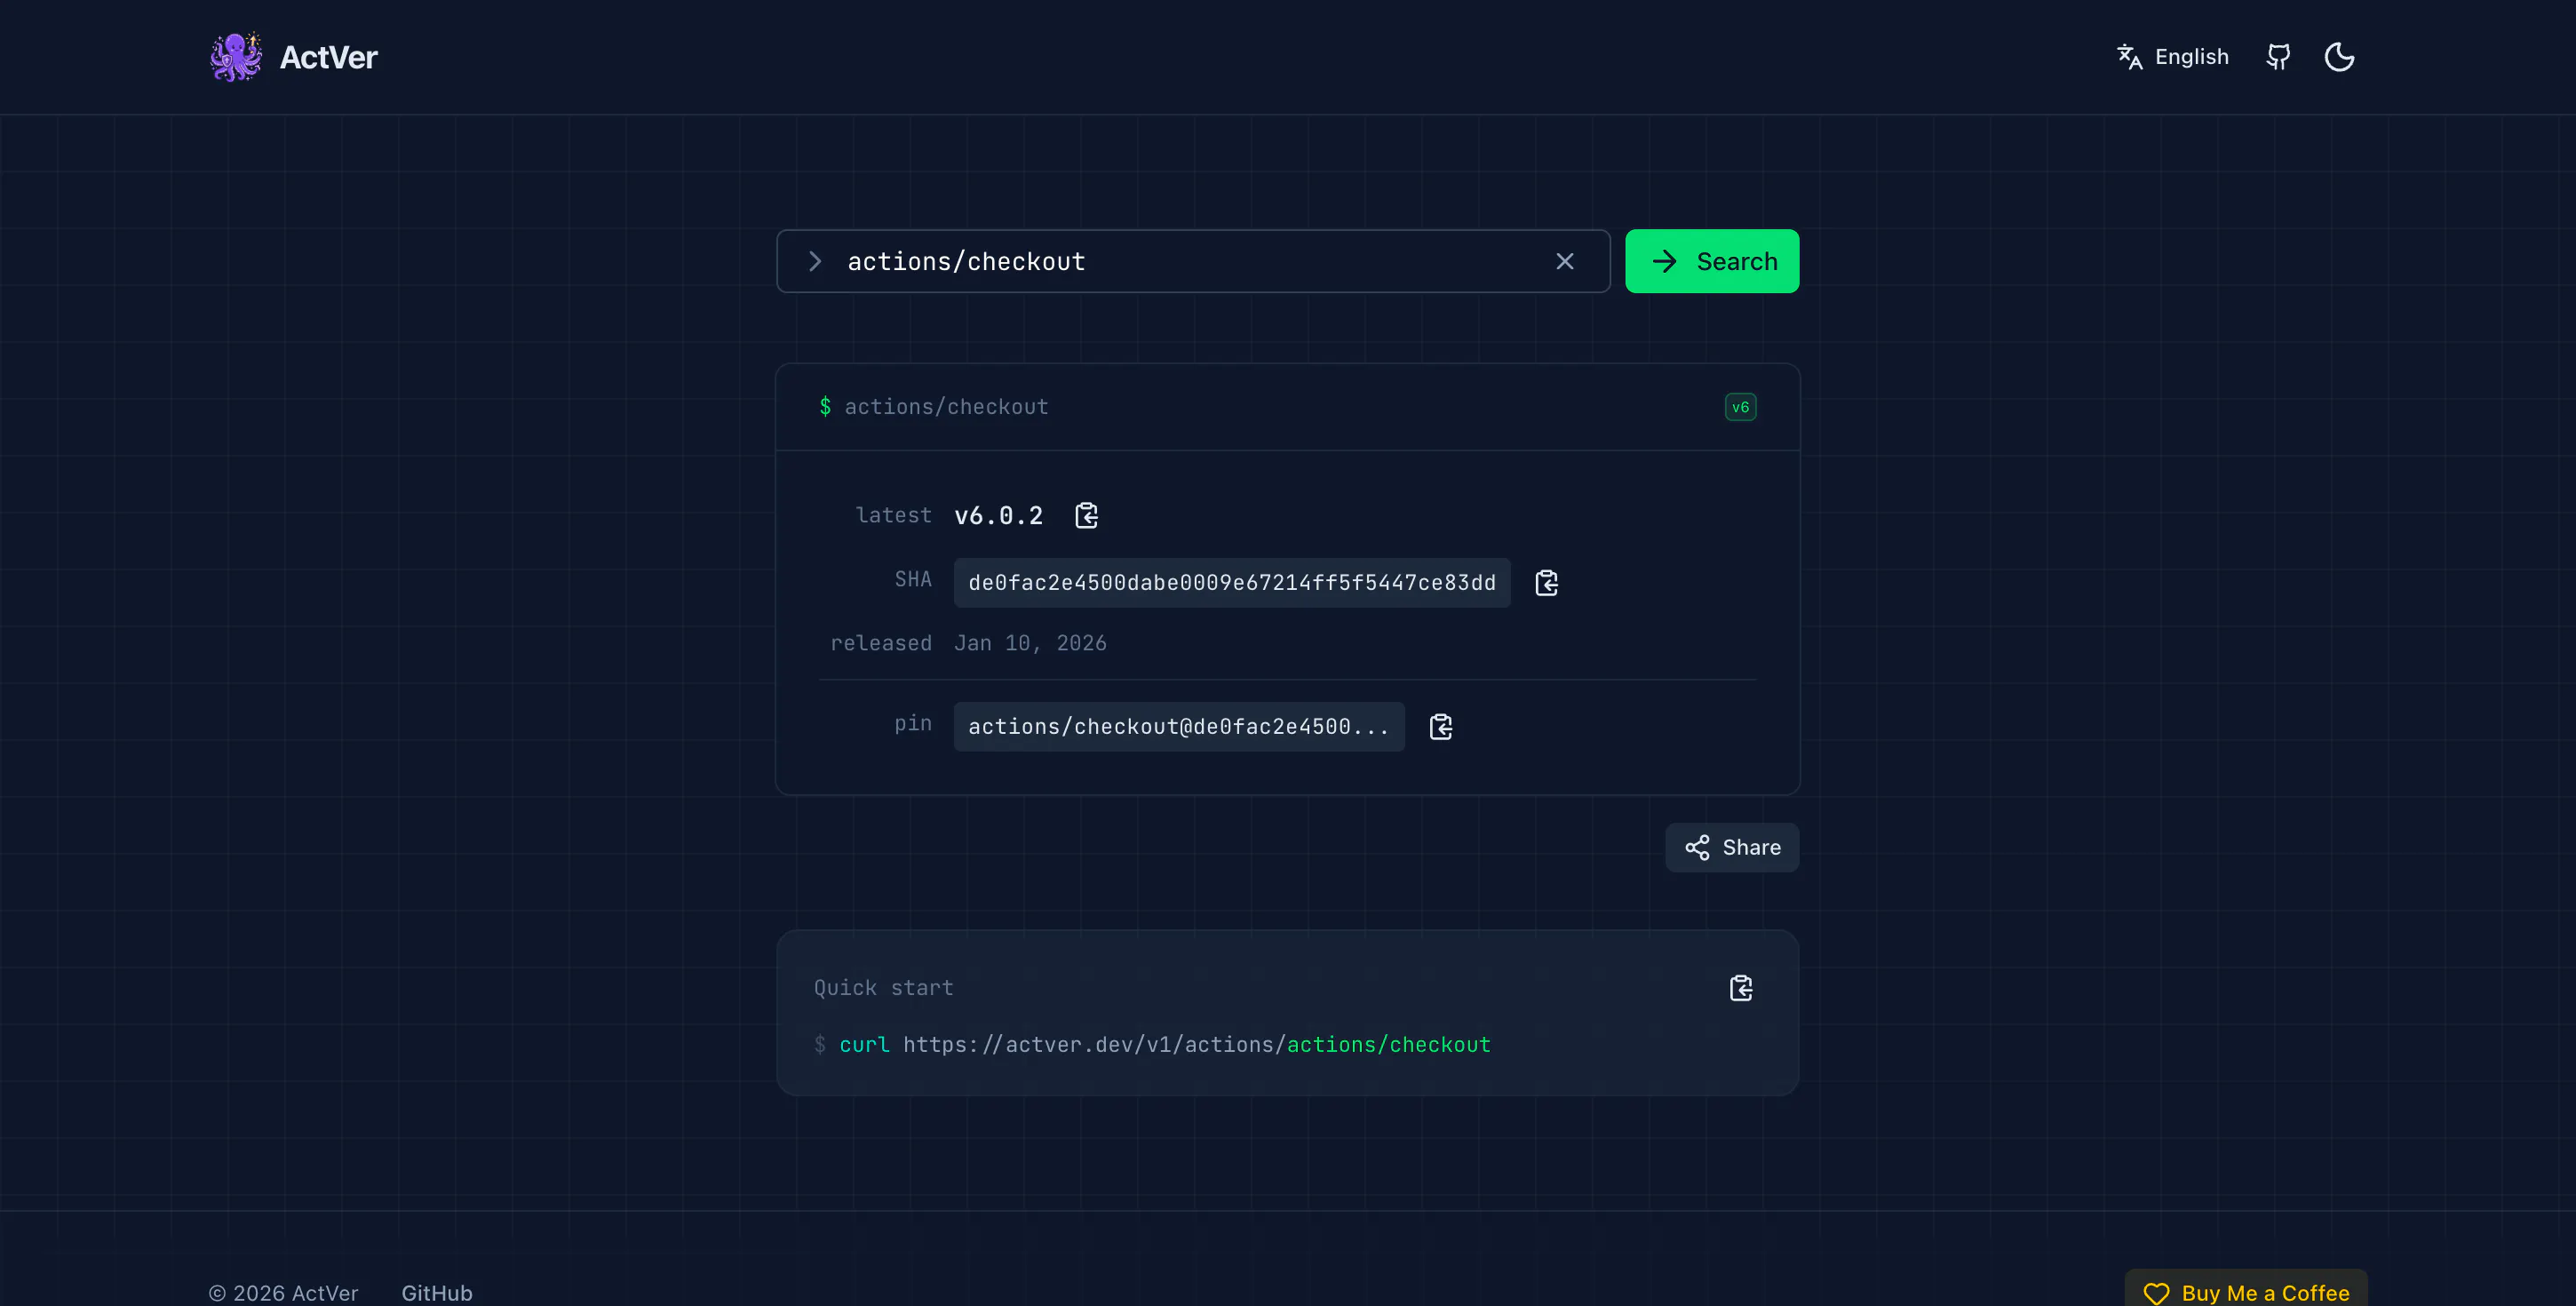2576x1306 pixels.
Task: Click the Quick start label
Action: tap(883, 988)
